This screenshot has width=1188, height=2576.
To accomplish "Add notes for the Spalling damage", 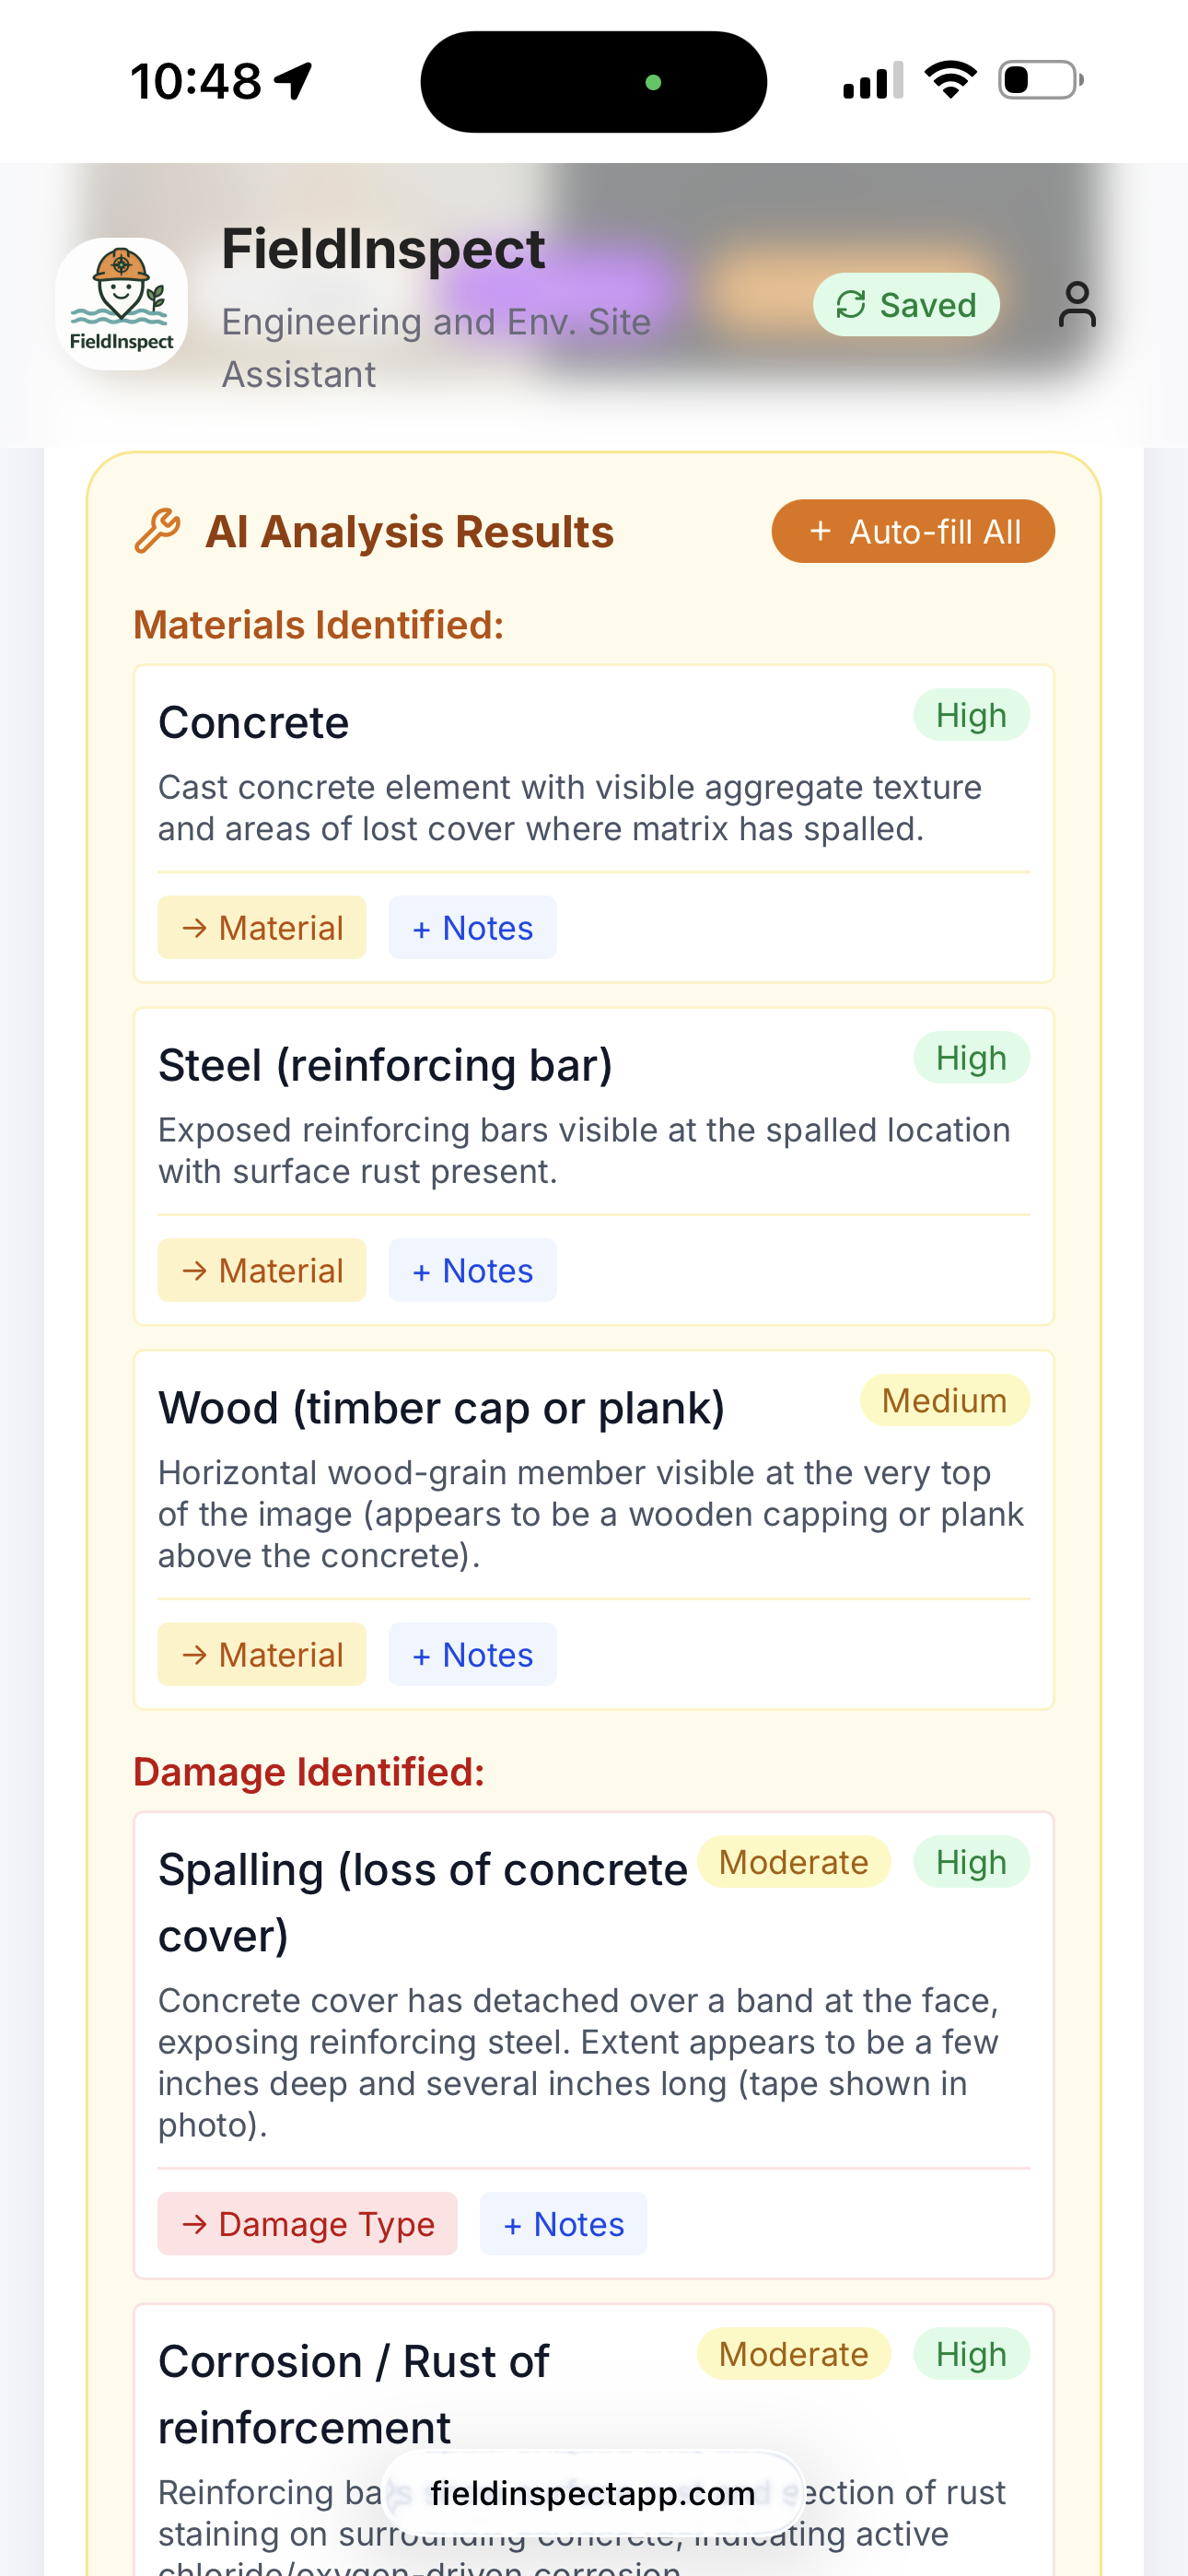I will (x=563, y=2224).
